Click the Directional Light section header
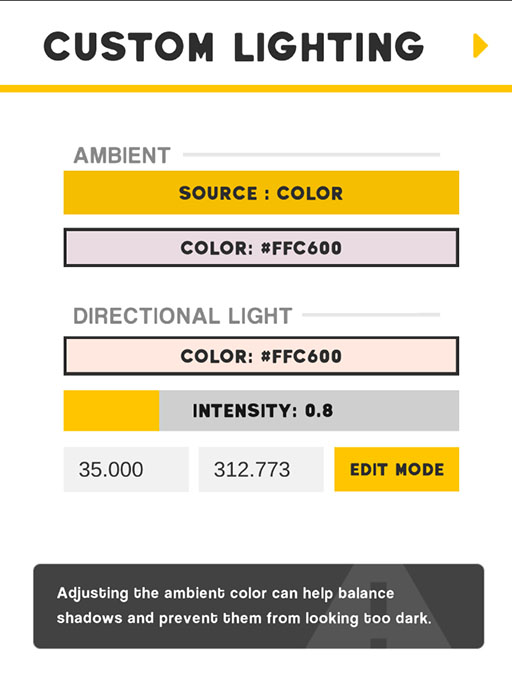The image size is (512, 675). click(183, 316)
